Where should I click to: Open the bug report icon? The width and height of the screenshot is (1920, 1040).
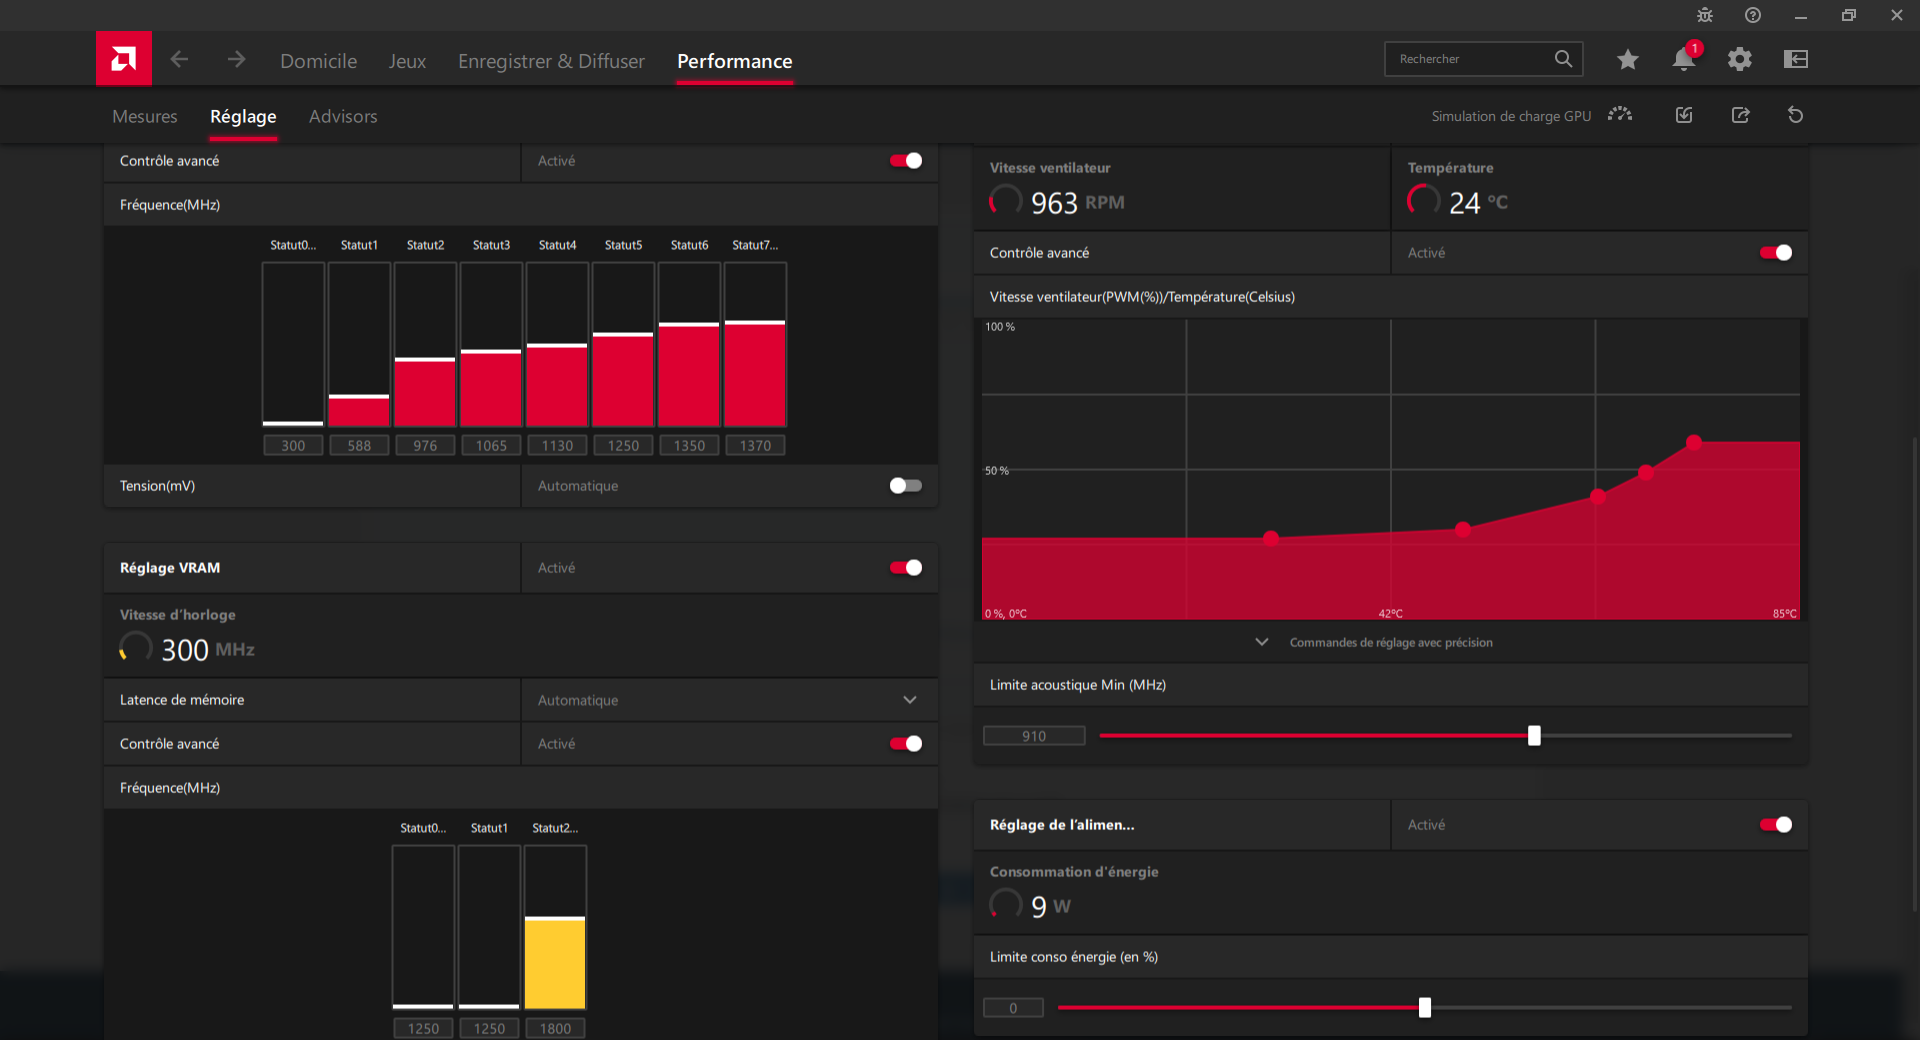coord(1705,15)
